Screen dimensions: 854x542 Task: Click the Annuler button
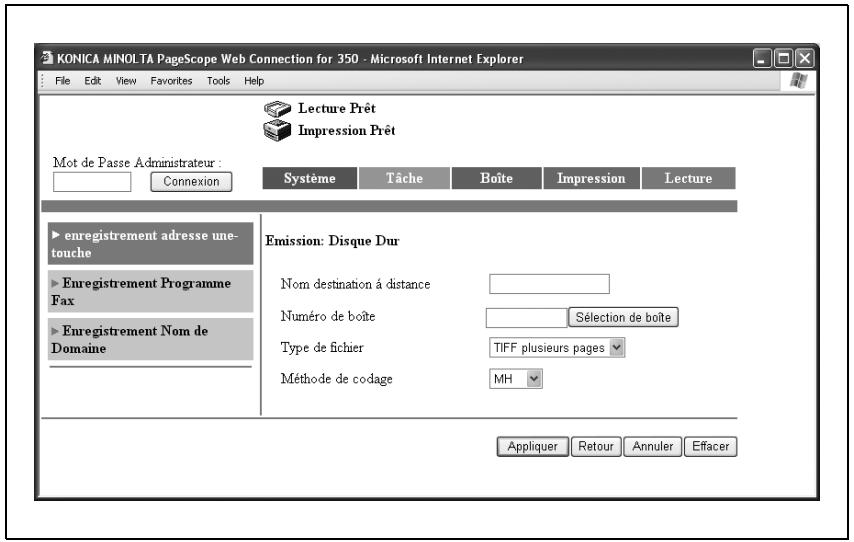pos(652,447)
